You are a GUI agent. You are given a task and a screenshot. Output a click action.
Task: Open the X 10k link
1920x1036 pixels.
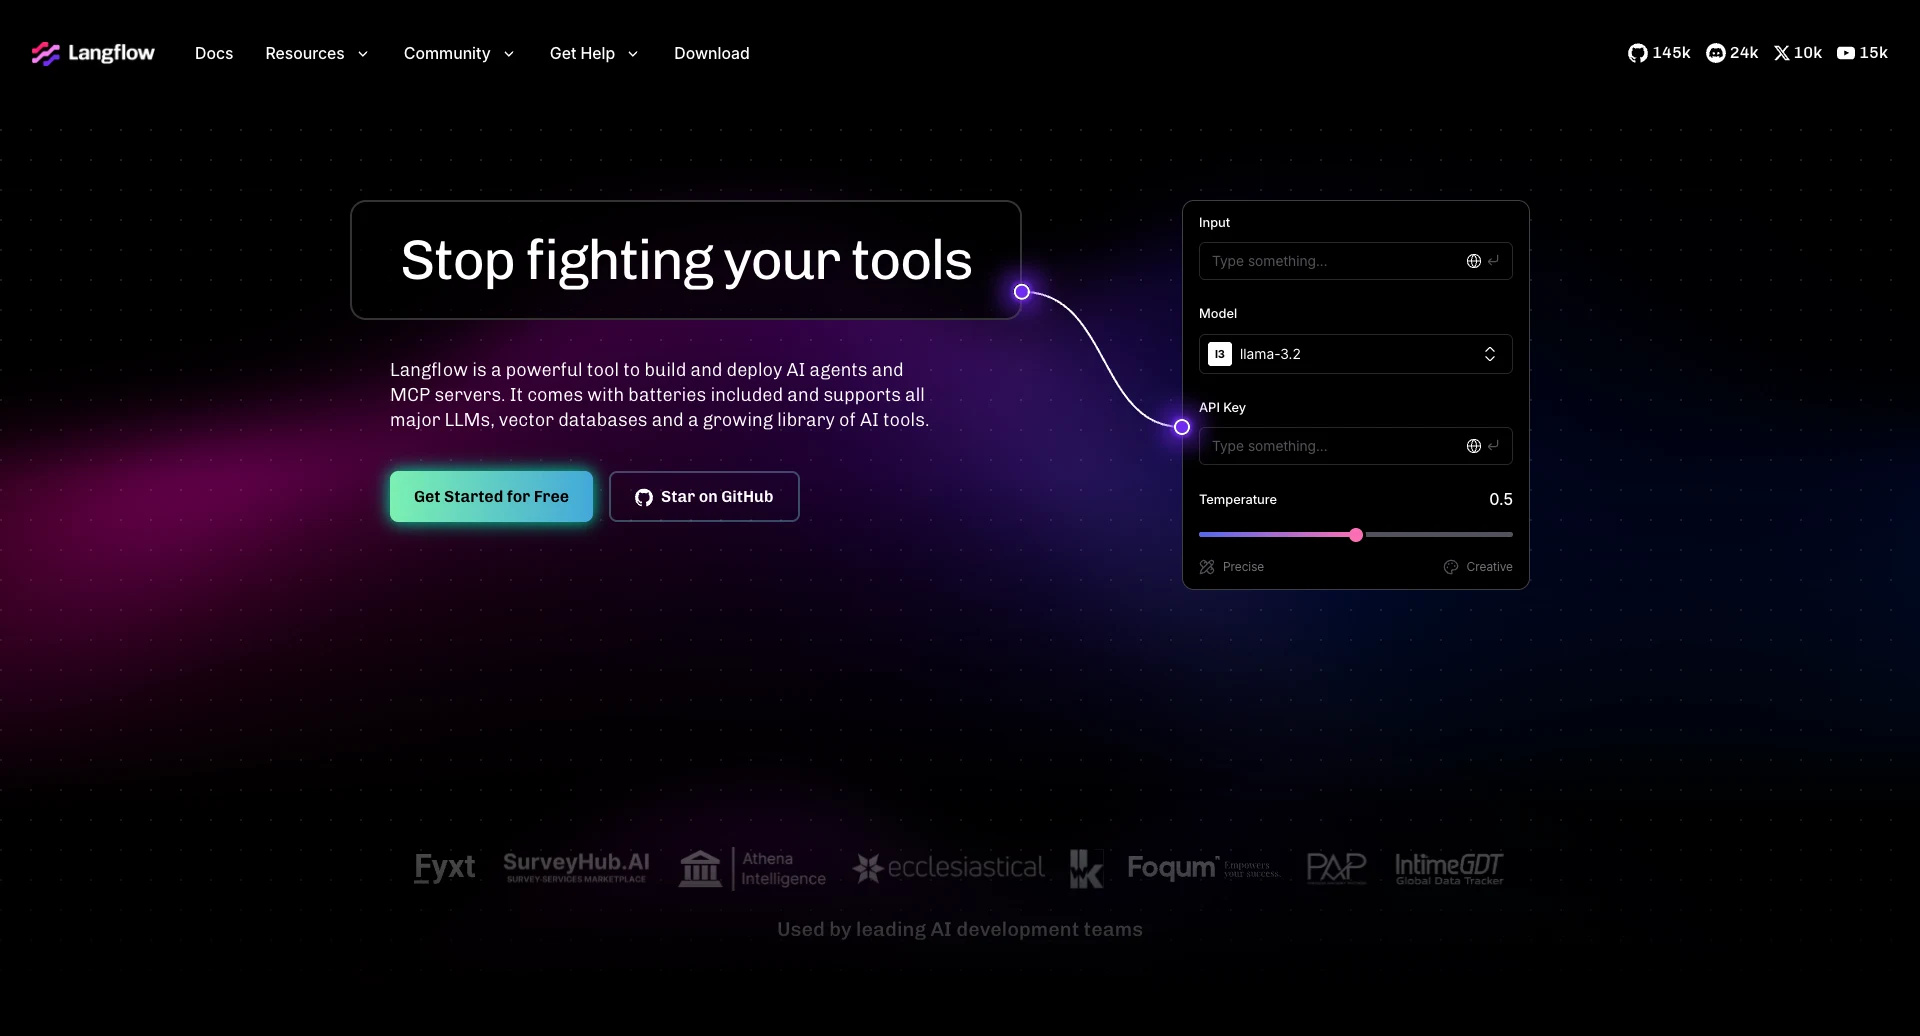coord(1798,53)
